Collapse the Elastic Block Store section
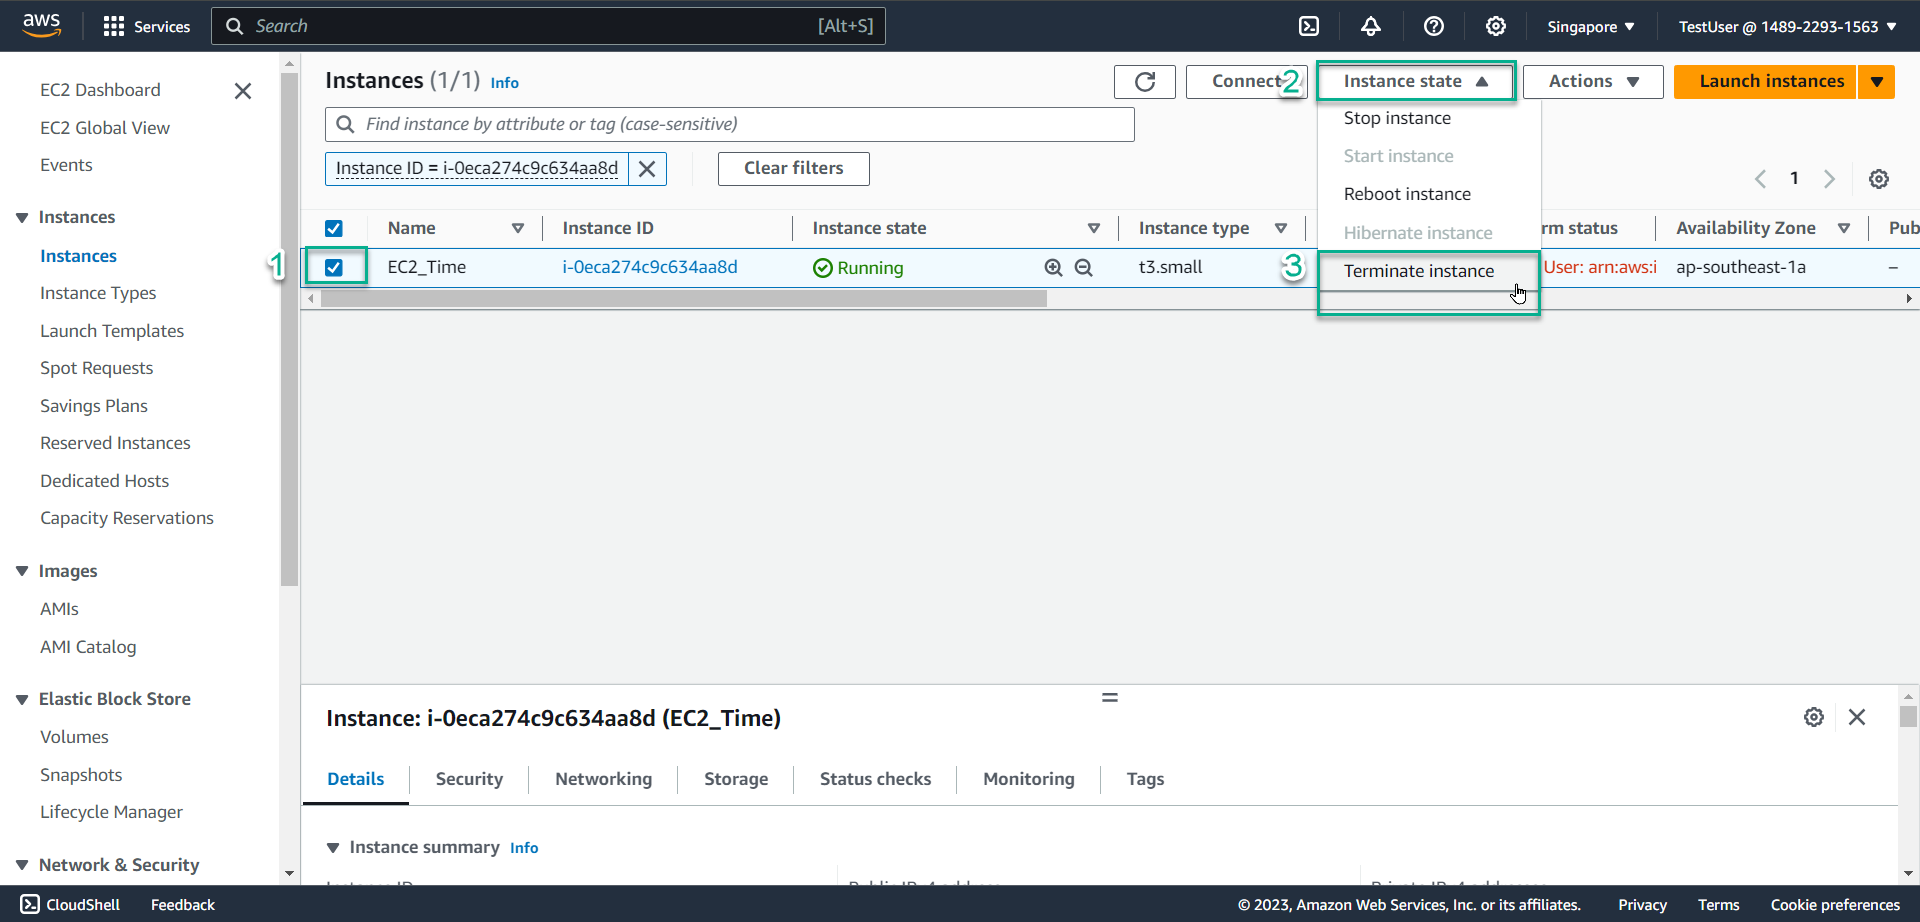This screenshot has width=1920, height=922. [22, 699]
